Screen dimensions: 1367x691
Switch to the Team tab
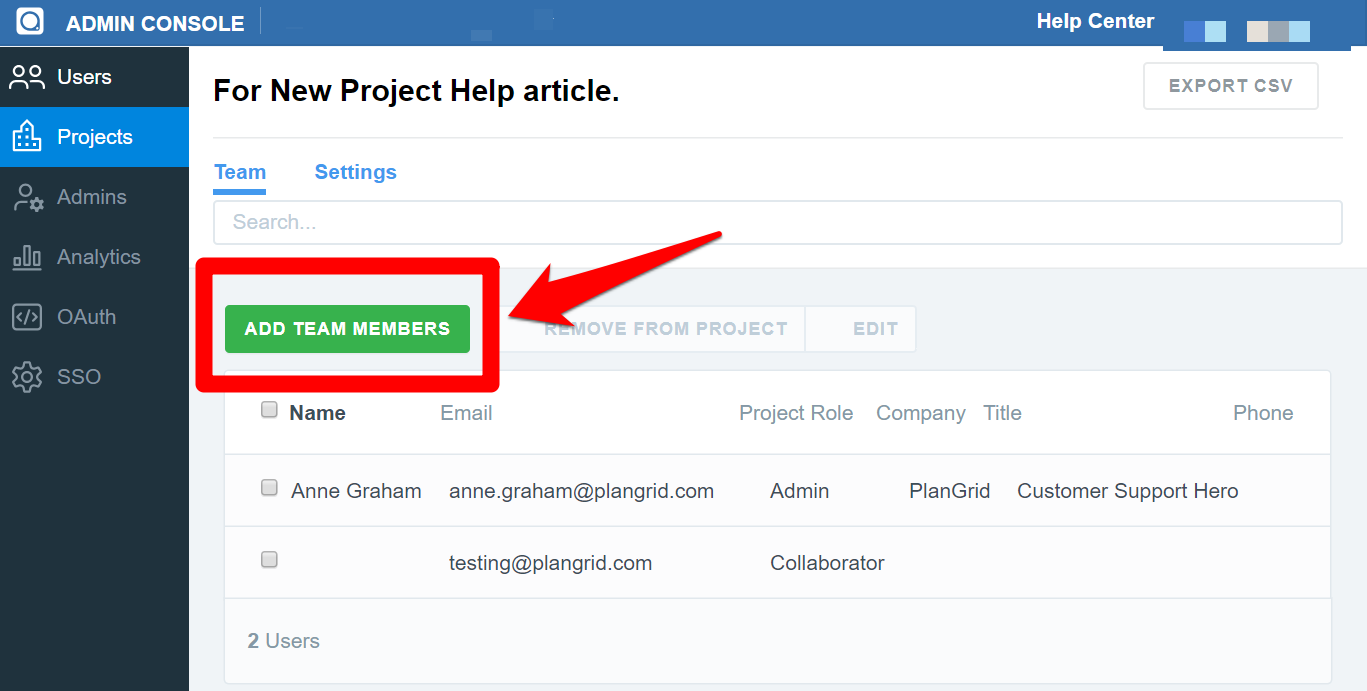pyautogui.click(x=240, y=172)
